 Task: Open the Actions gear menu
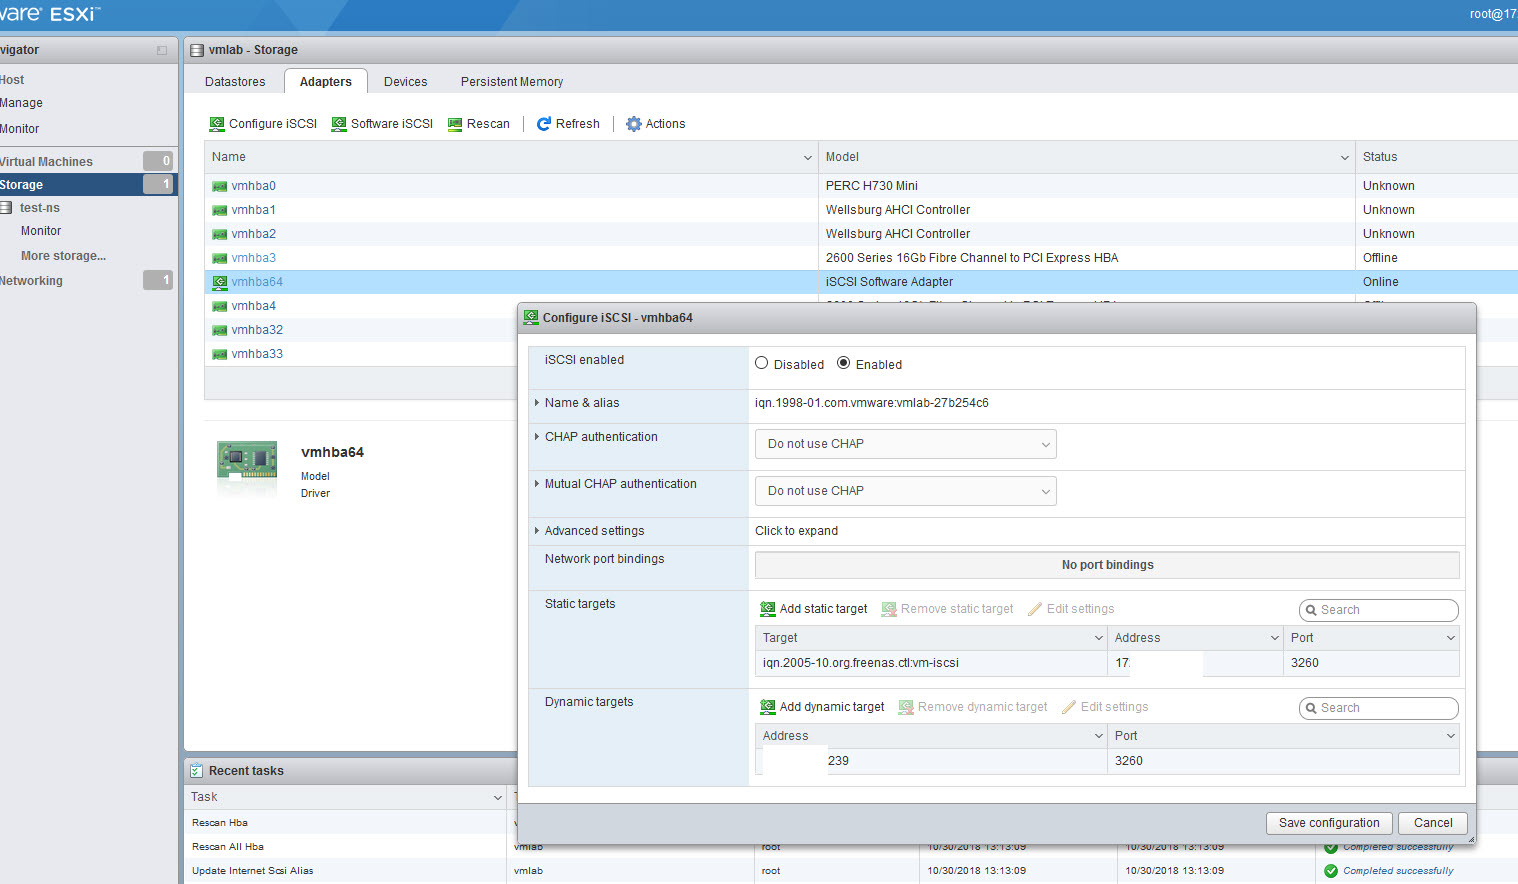633,124
